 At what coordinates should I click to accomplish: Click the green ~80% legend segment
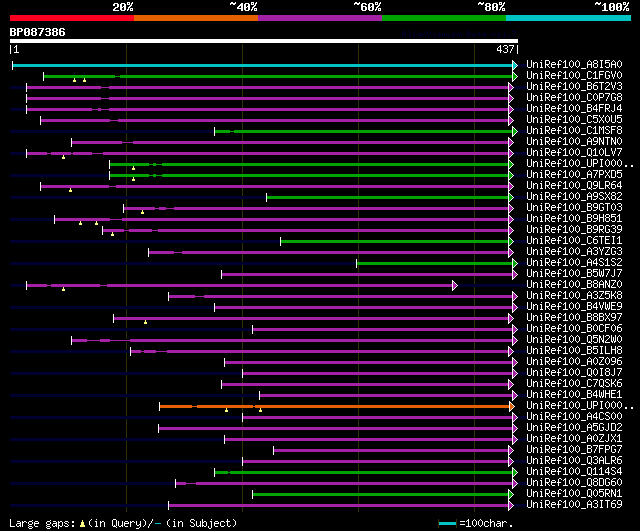(444, 18)
